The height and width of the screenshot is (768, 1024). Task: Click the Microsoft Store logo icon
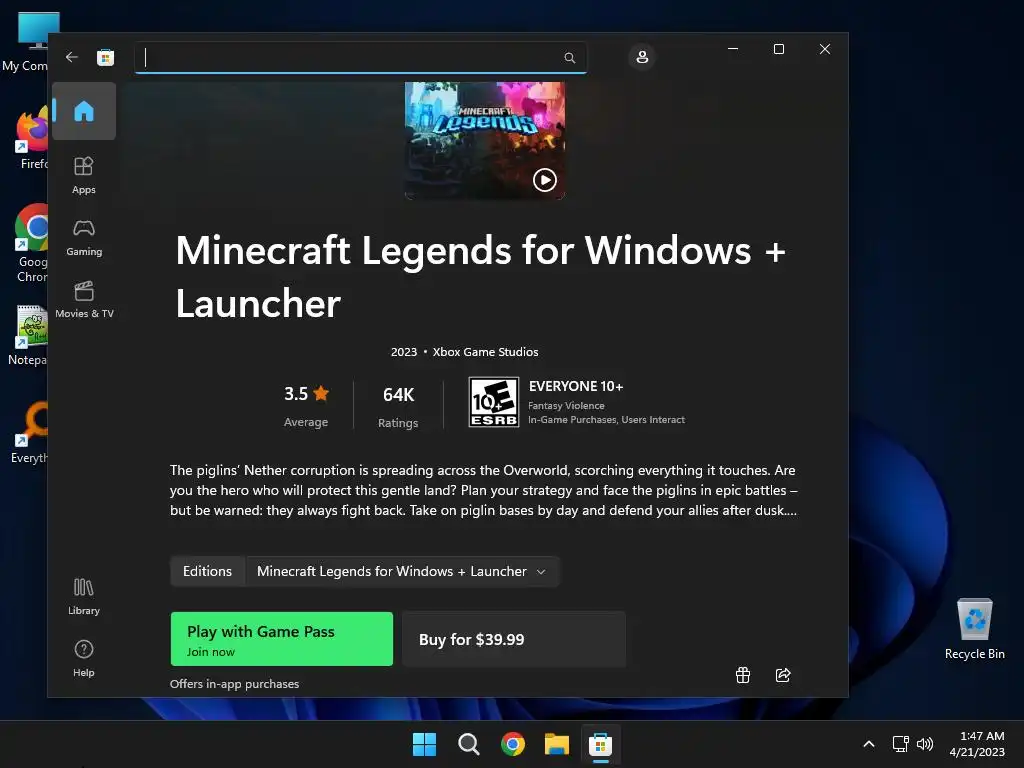point(105,57)
